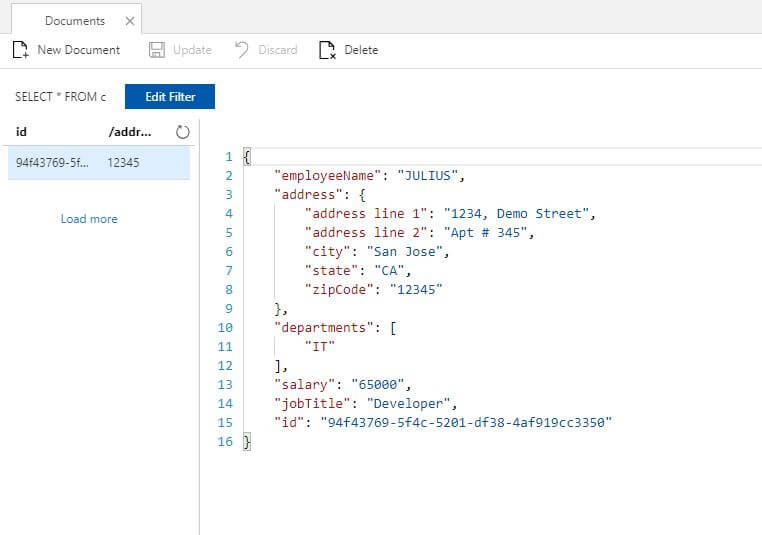Screen dimensions: 762x535
Task: Switch to the Documents tab
Action: pyautogui.click(x=74, y=21)
